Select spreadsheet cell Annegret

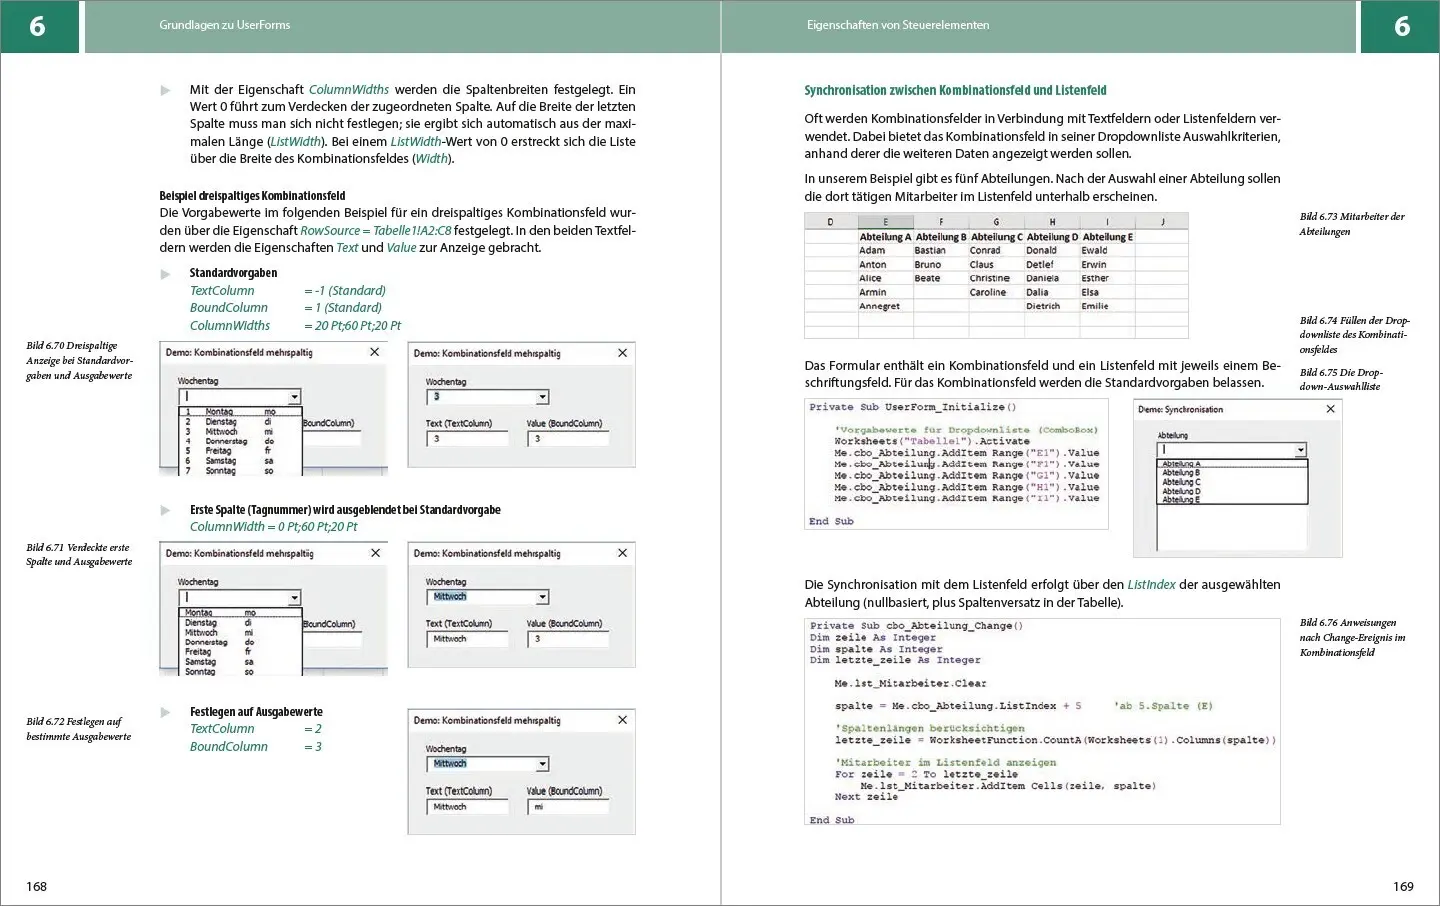(x=885, y=306)
